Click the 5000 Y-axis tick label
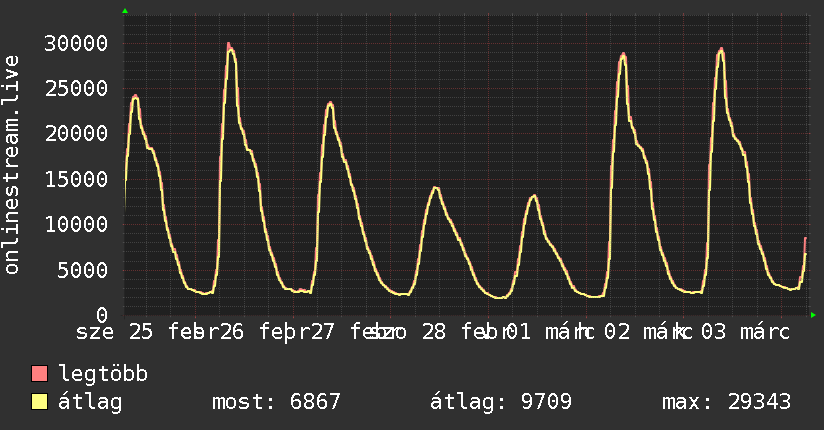824x430 pixels. tap(83, 270)
